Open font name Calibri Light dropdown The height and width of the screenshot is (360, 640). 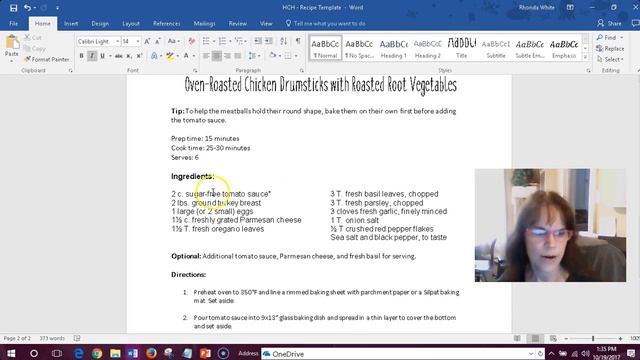117,42
